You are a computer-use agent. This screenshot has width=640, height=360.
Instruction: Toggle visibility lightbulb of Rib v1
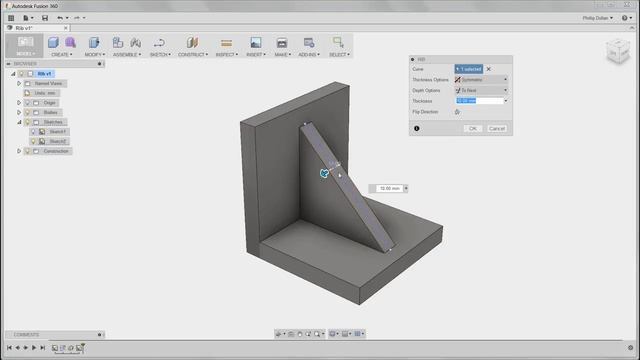click(22, 74)
